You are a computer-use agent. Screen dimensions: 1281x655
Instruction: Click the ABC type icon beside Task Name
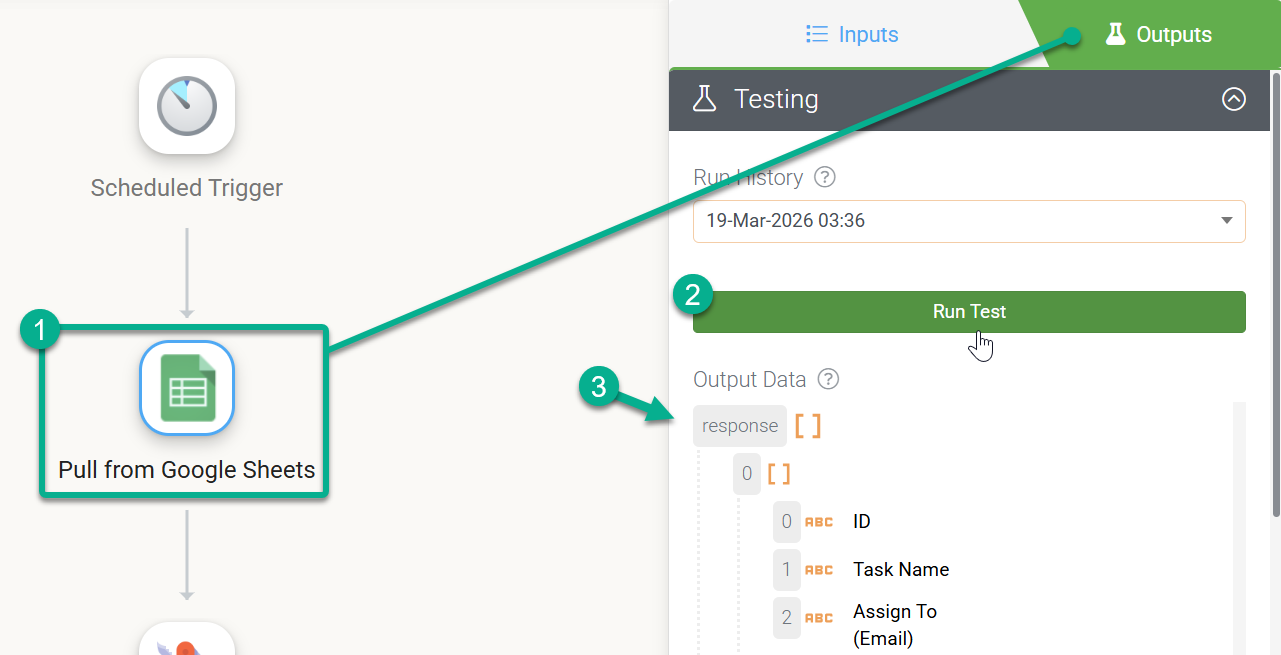[819, 570]
